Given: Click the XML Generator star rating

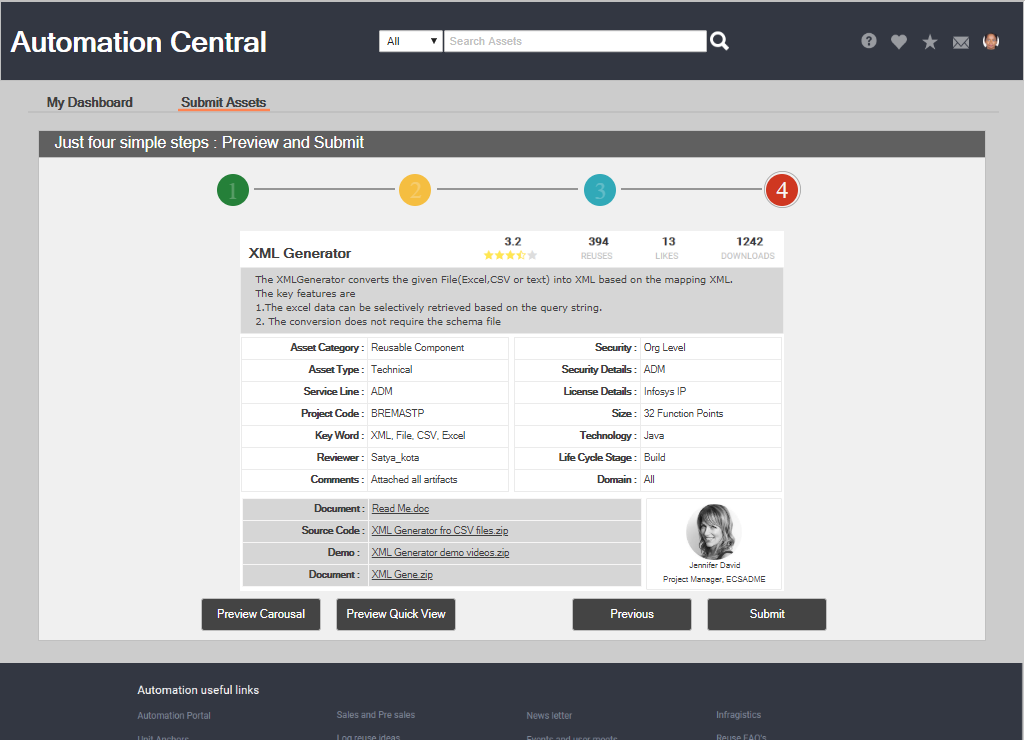Looking at the screenshot, I should (511, 256).
